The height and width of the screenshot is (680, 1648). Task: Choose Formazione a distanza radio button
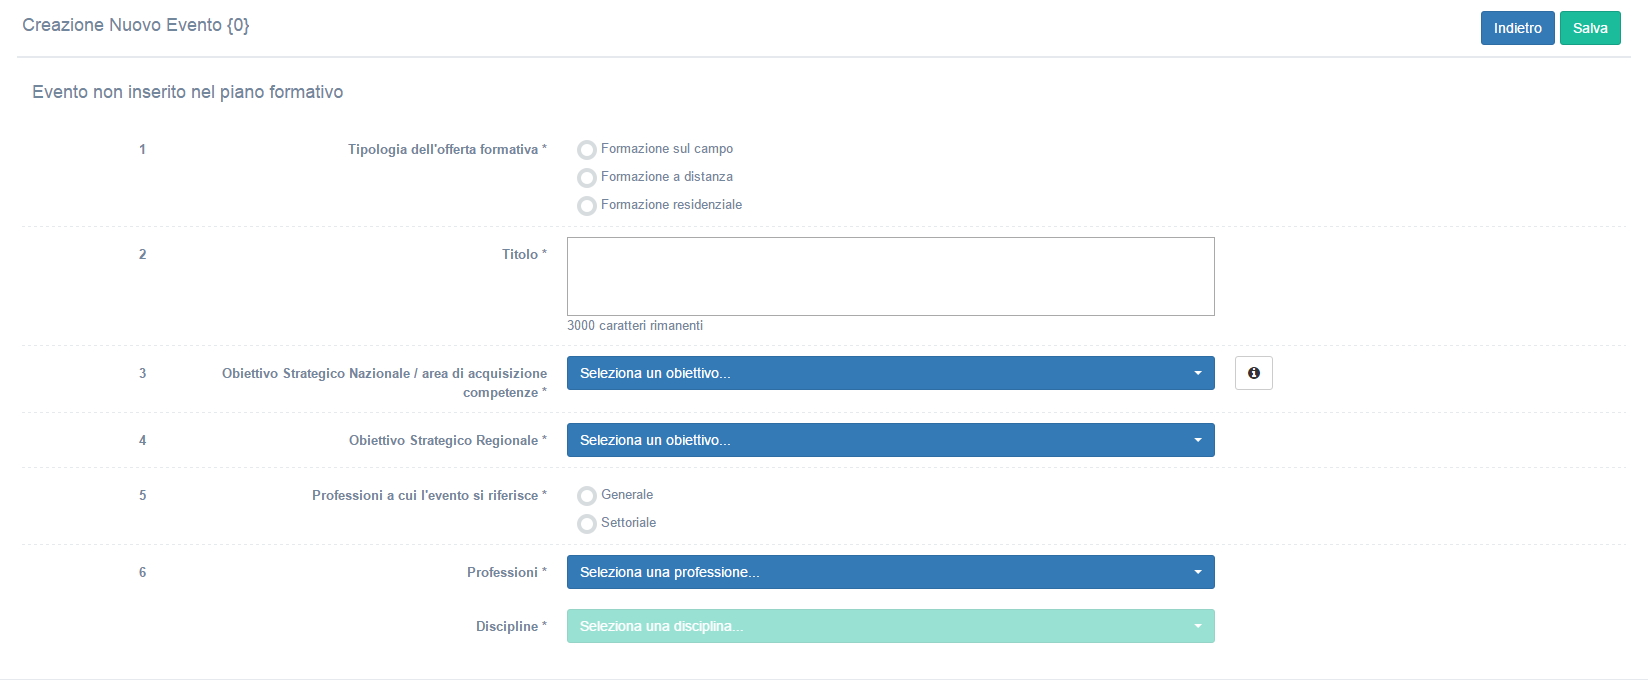coord(587,178)
